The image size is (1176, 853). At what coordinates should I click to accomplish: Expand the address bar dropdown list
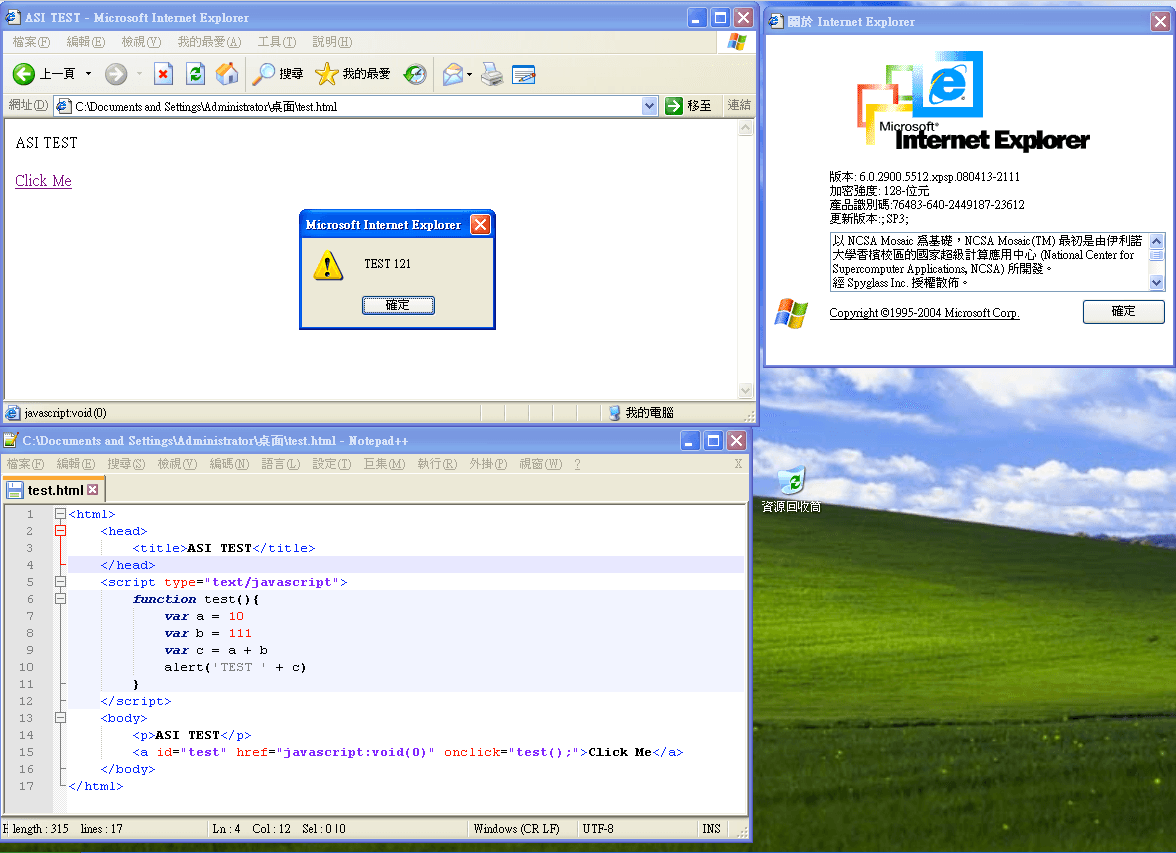click(650, 106)
